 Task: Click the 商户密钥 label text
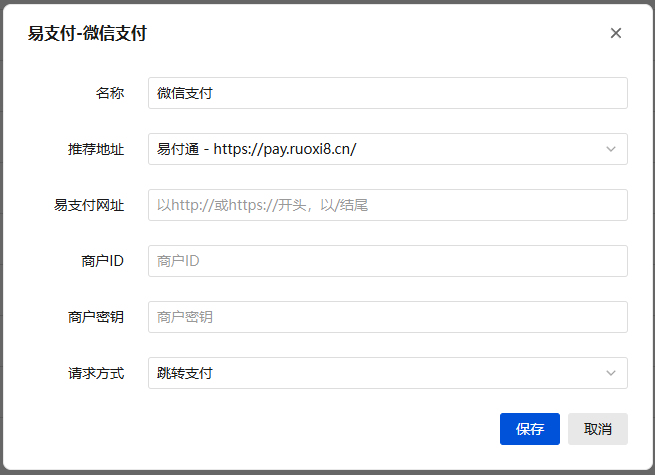[96, 317]
